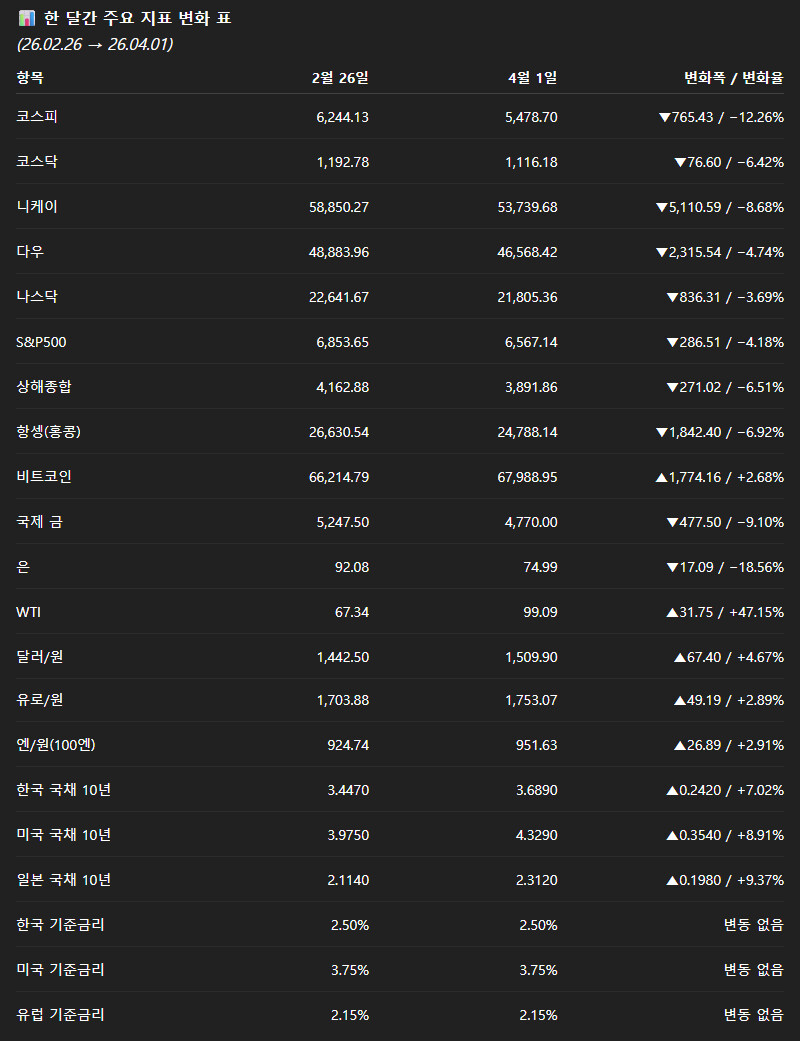800x1041 pixels.
Task: Click the 상해종합 change '▼271.02 / −6.51%'
Action: click(725, 387)
